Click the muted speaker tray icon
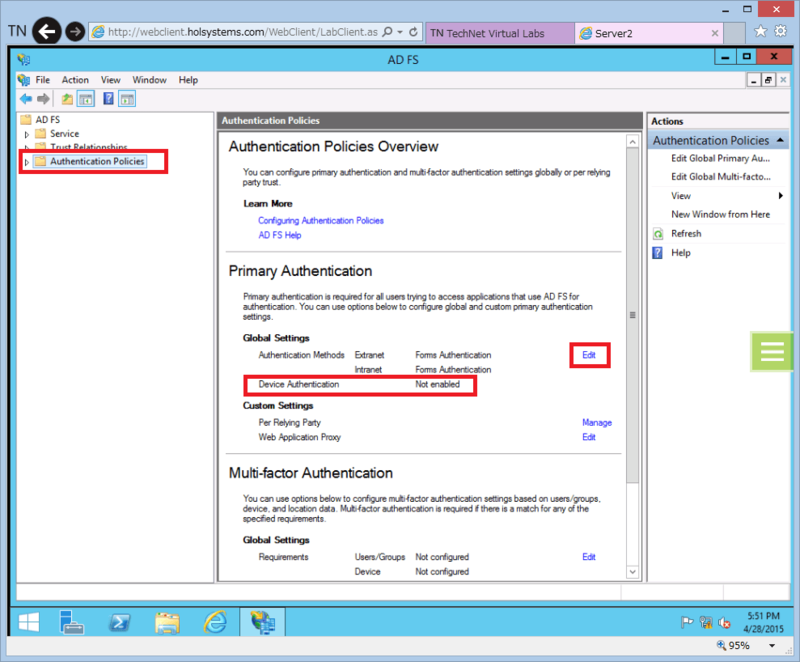The height and width of the screenshot is (662, 800). [724, 622]
